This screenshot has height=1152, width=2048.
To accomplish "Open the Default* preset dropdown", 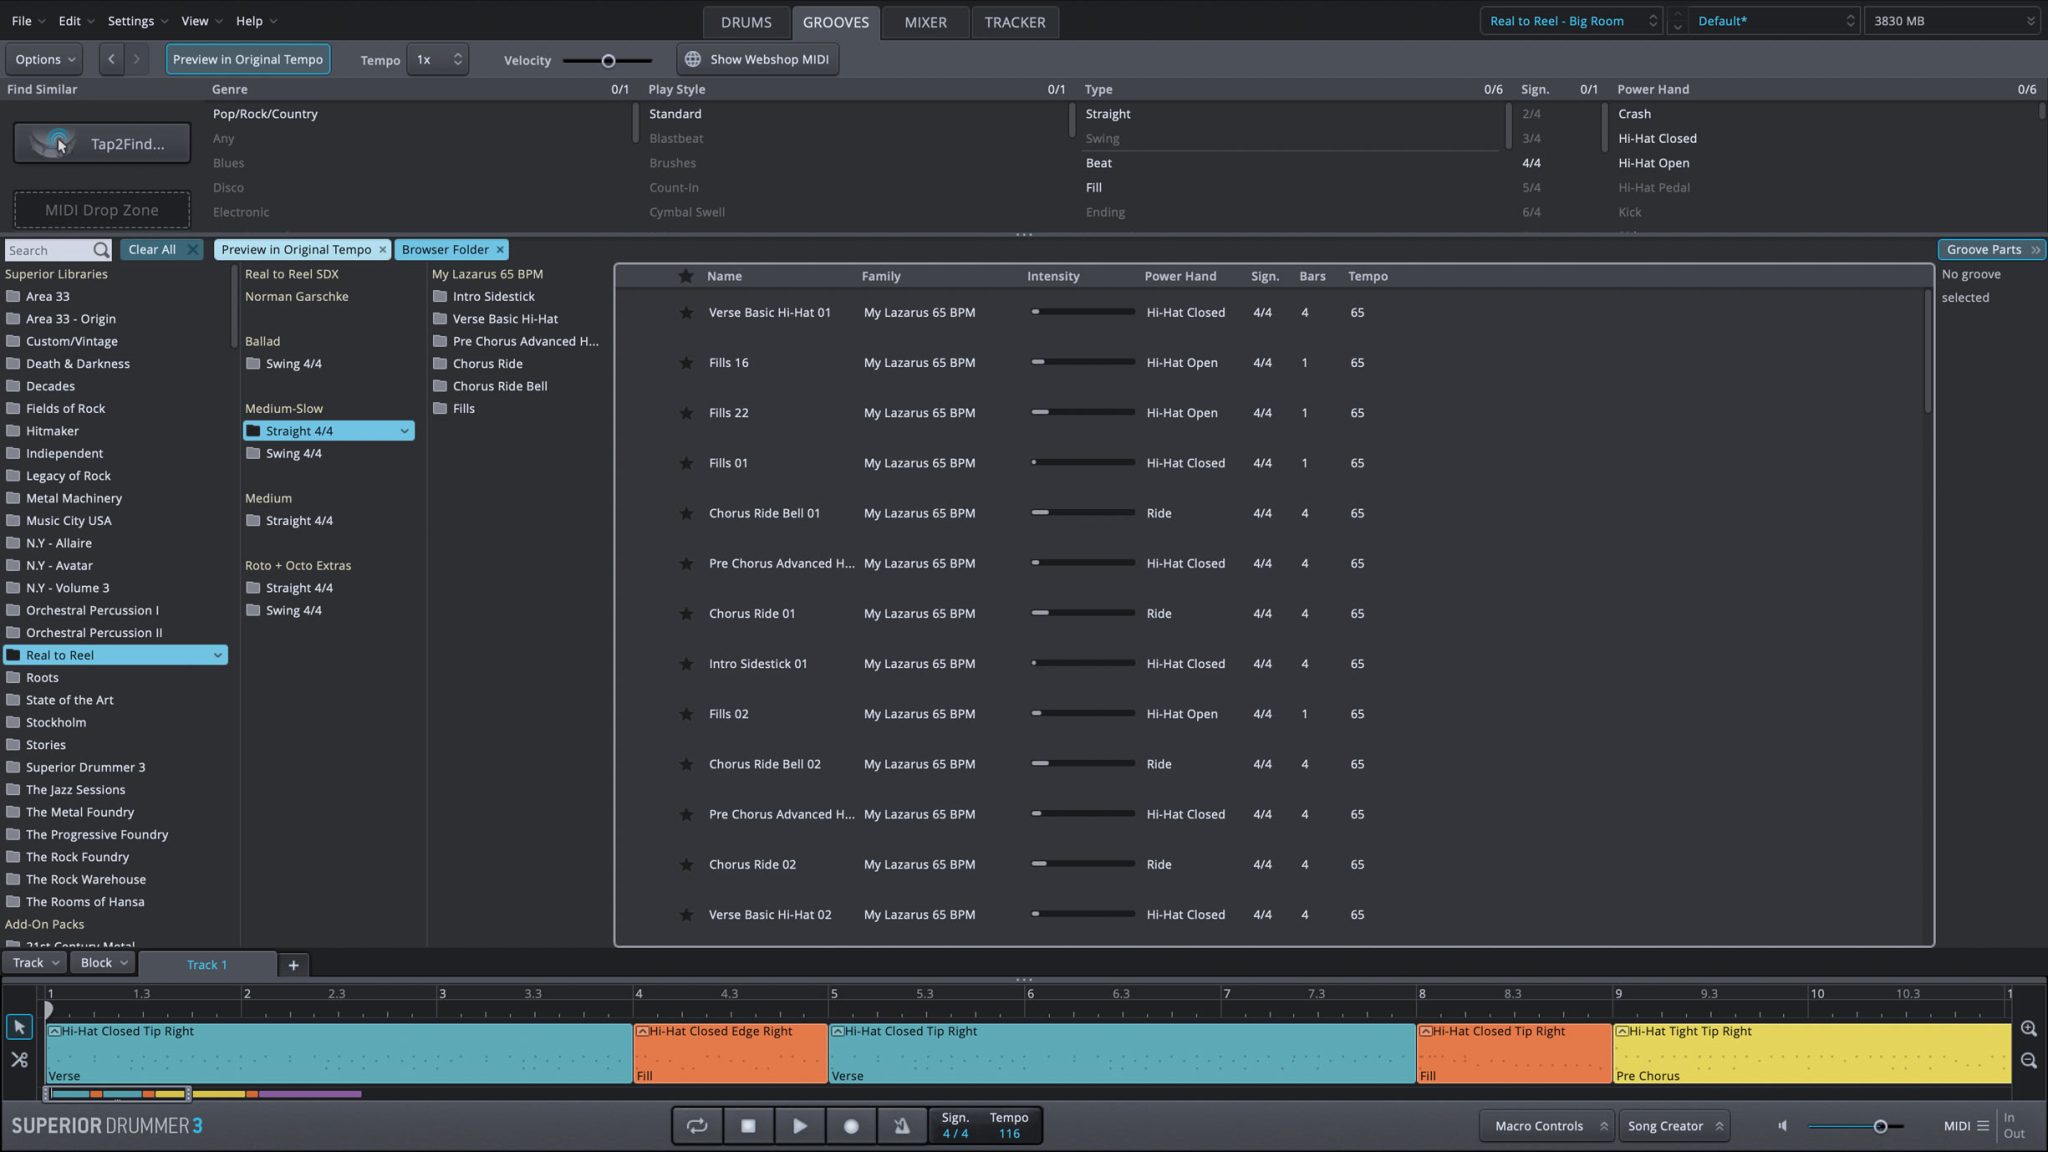I will [1775, 21].
